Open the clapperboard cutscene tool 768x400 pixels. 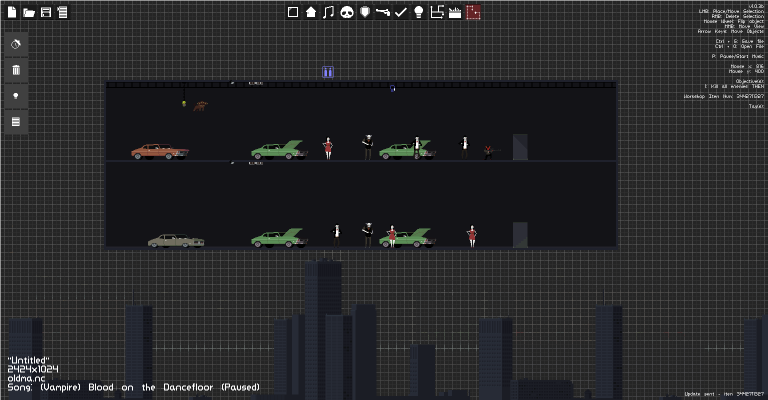click(455, 12)
